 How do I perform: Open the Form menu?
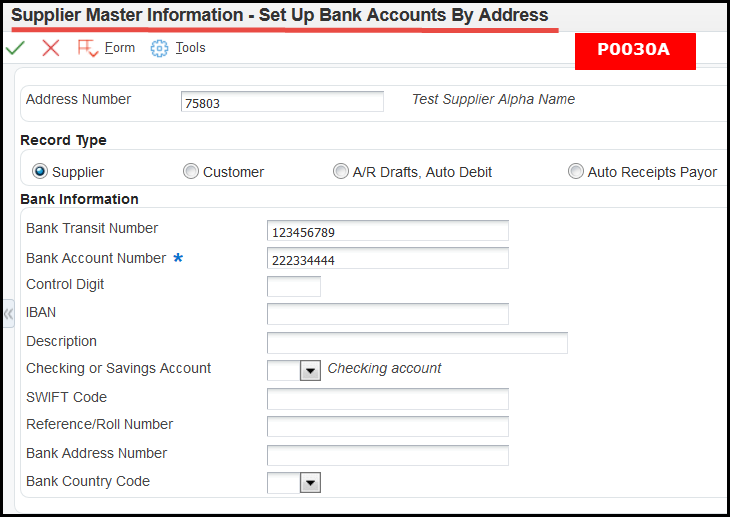120,48
